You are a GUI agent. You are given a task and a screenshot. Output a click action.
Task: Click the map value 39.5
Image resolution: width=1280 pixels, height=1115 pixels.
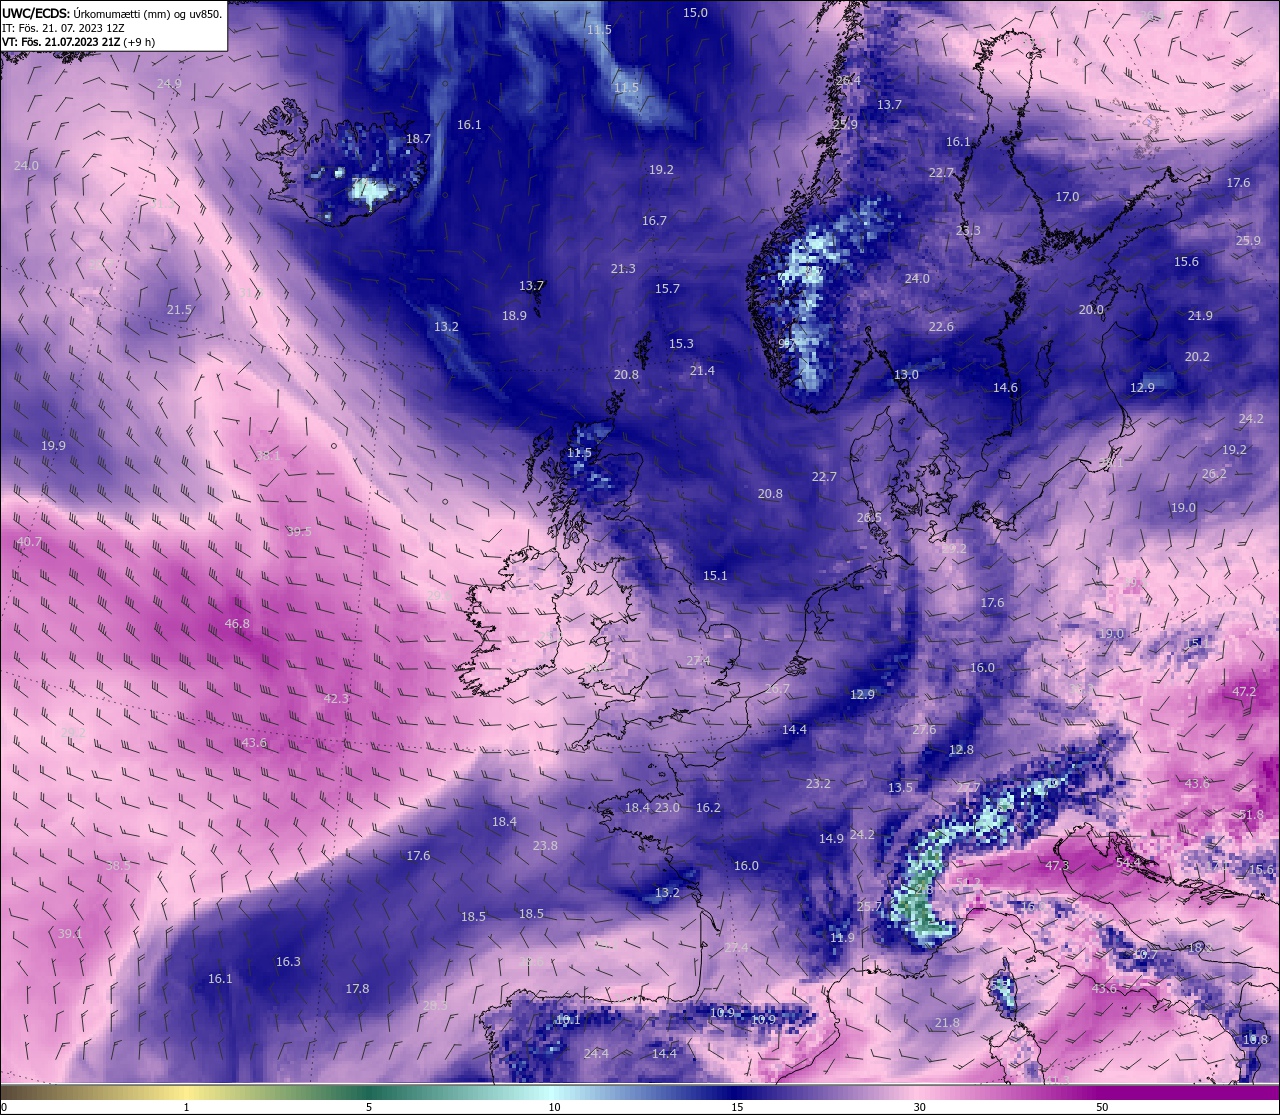click(x=299, y=532)
